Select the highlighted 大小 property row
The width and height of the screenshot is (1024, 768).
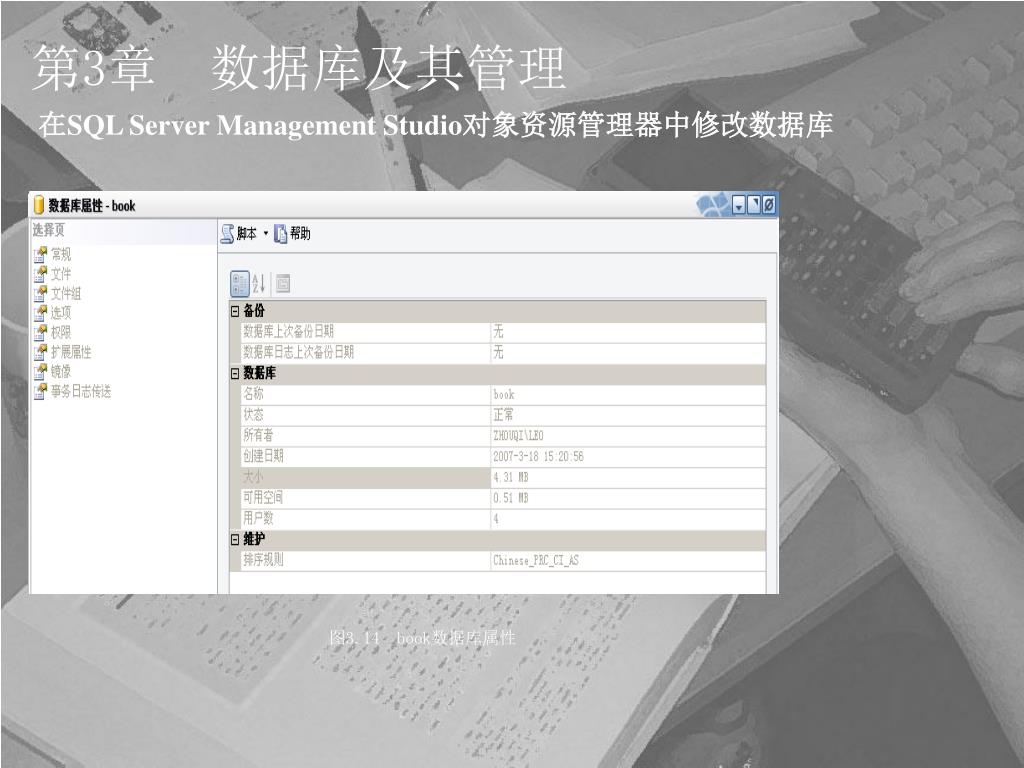(x=503, y=477)
